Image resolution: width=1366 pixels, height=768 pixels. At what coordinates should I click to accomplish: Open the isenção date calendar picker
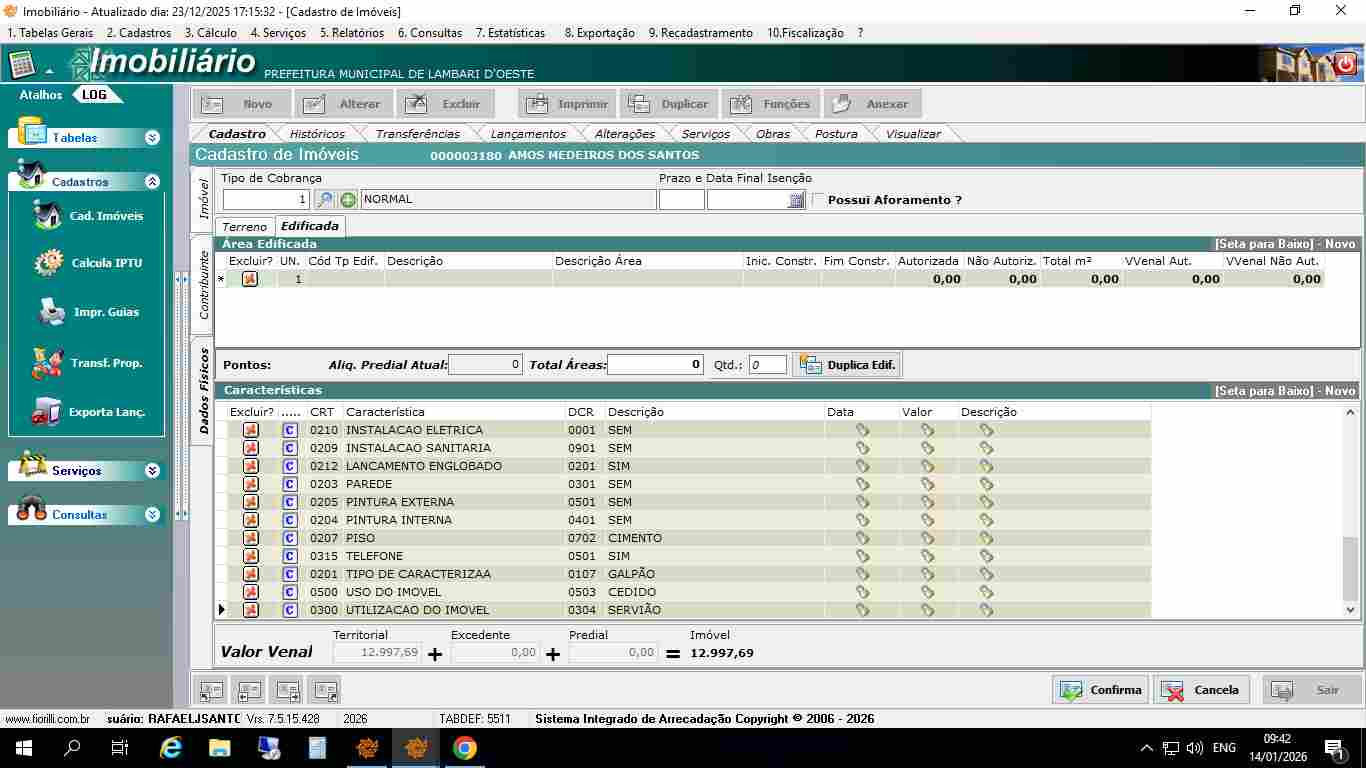tap(796, 200)
